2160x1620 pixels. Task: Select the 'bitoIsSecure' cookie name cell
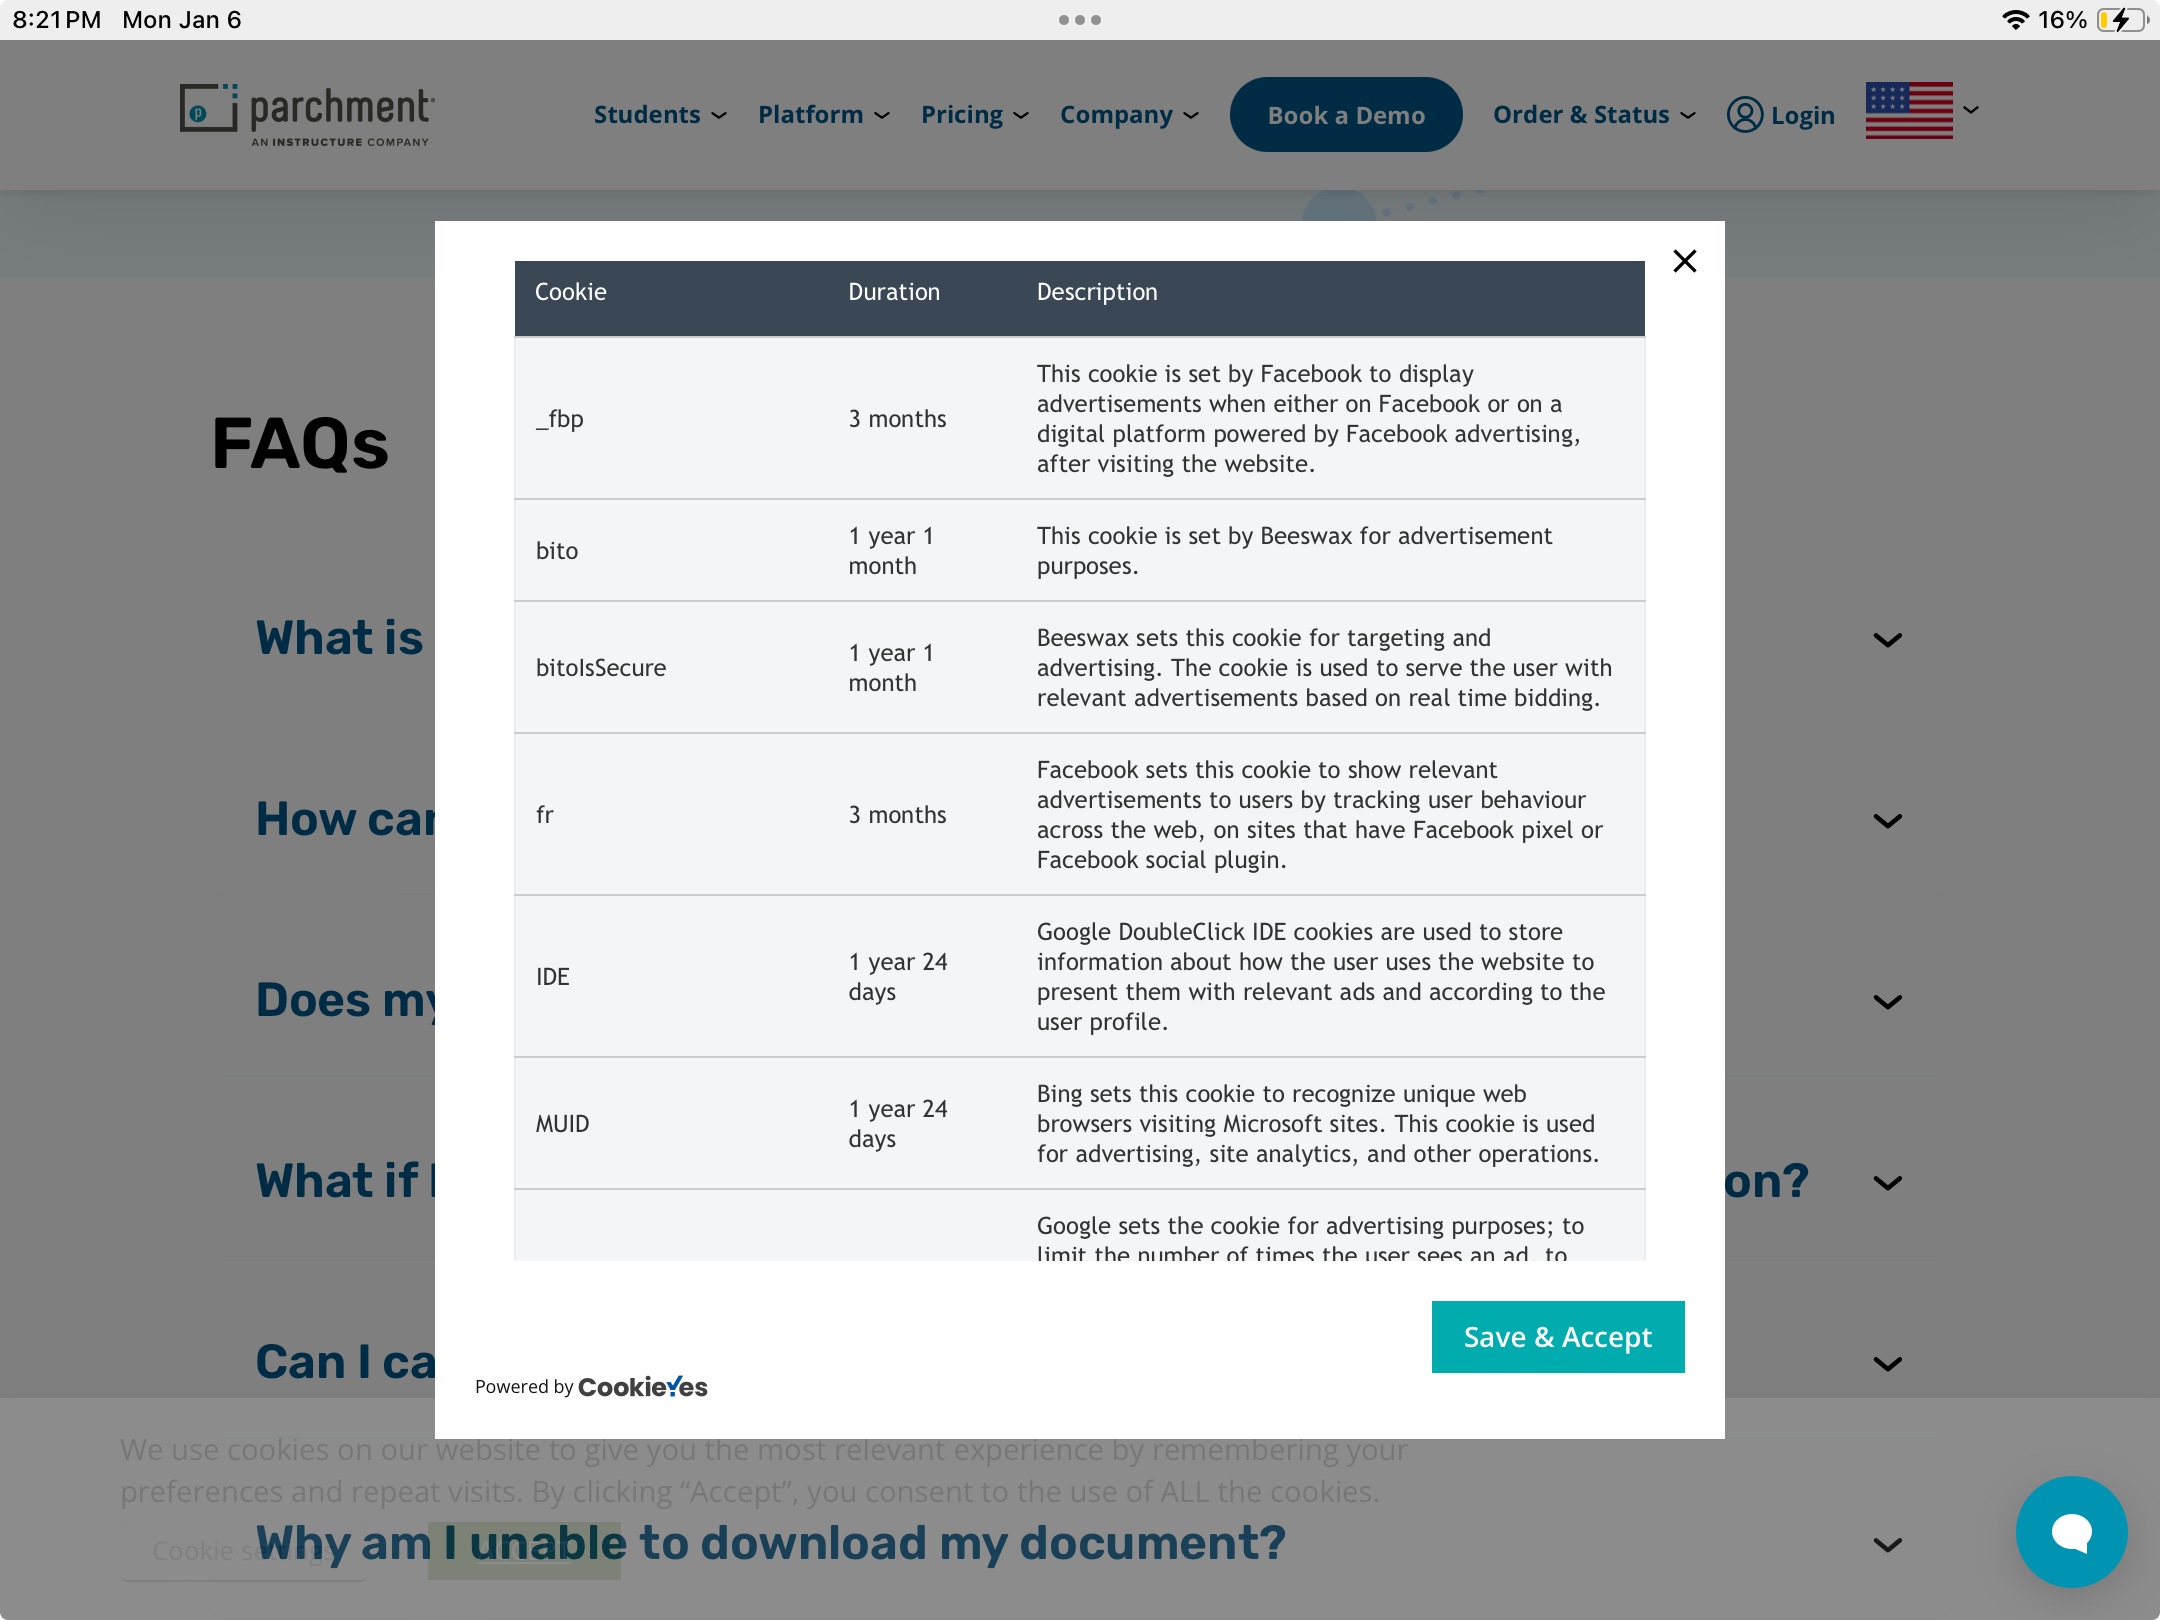point(601,668)
